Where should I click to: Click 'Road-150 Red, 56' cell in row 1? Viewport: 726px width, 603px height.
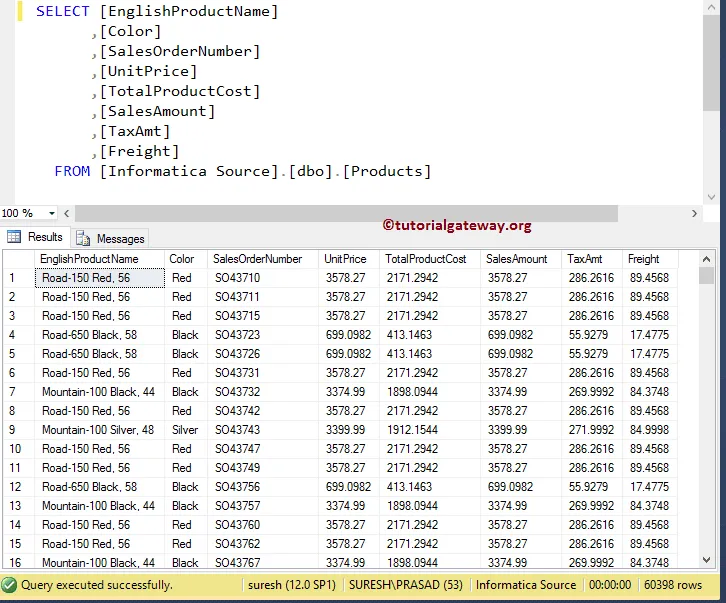point(99,278)
